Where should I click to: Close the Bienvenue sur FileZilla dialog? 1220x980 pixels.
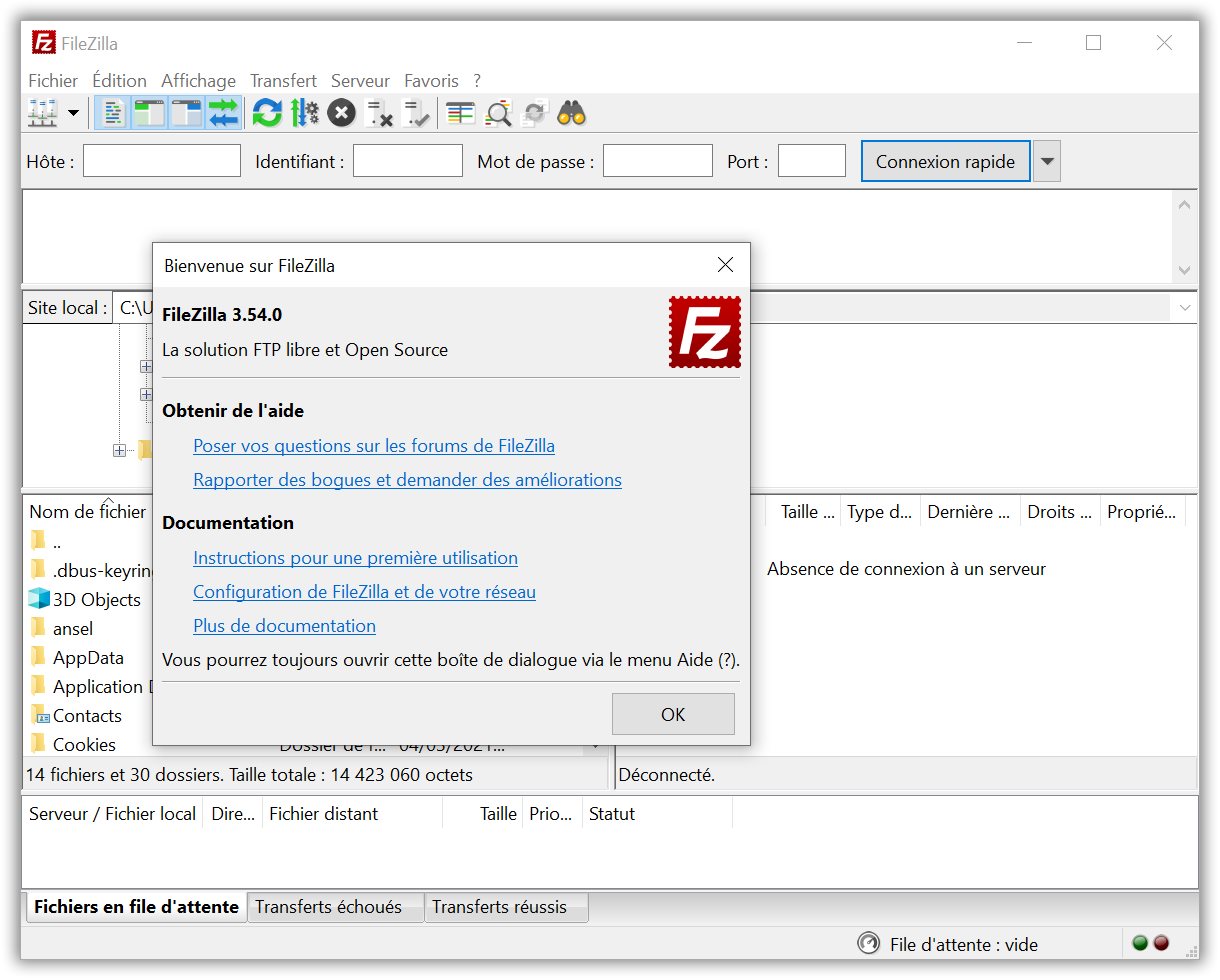[726, 265]
